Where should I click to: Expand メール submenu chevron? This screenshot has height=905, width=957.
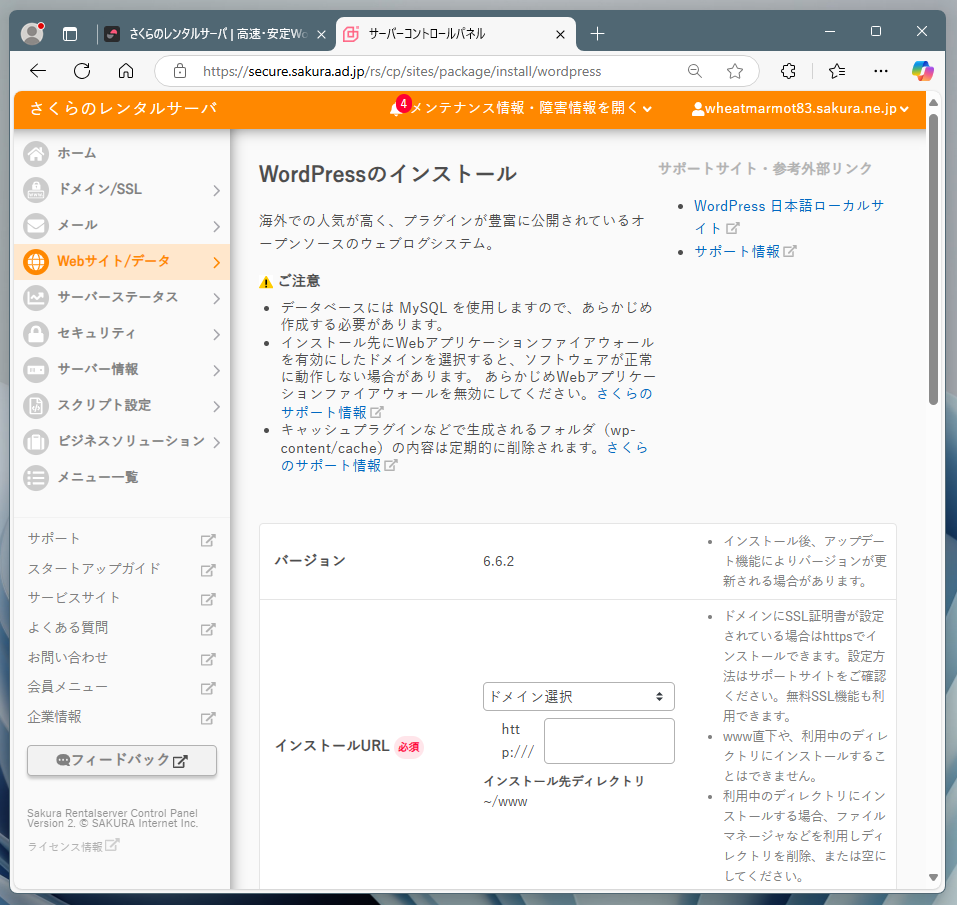point(217,226)
